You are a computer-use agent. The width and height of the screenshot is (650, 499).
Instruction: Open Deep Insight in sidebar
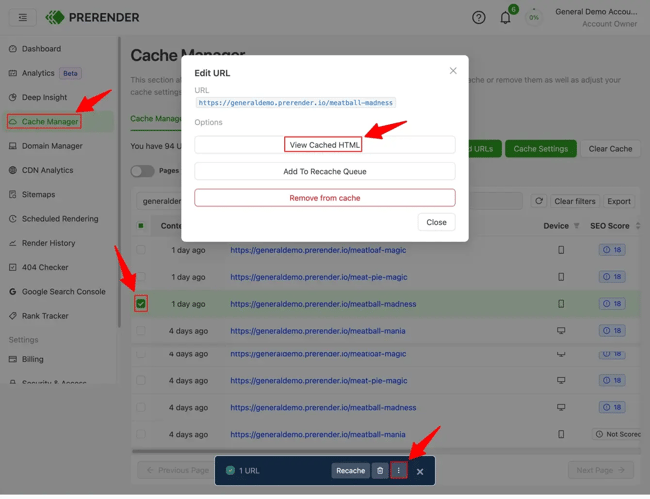point(38,97)
